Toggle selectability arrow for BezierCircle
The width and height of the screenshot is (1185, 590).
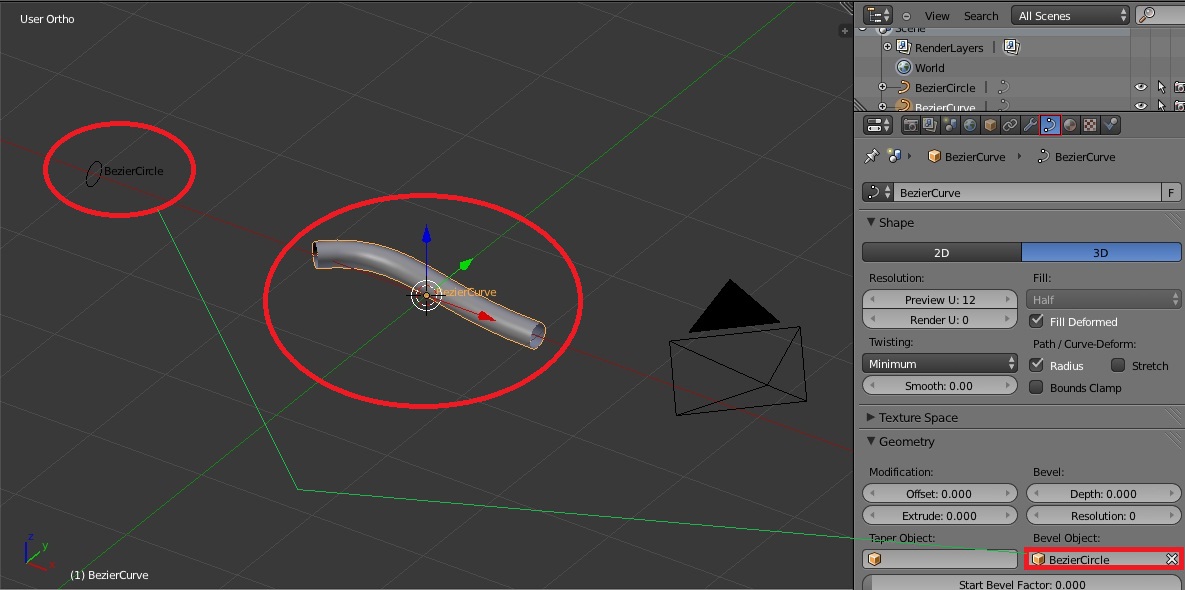tap(1162, 88)
